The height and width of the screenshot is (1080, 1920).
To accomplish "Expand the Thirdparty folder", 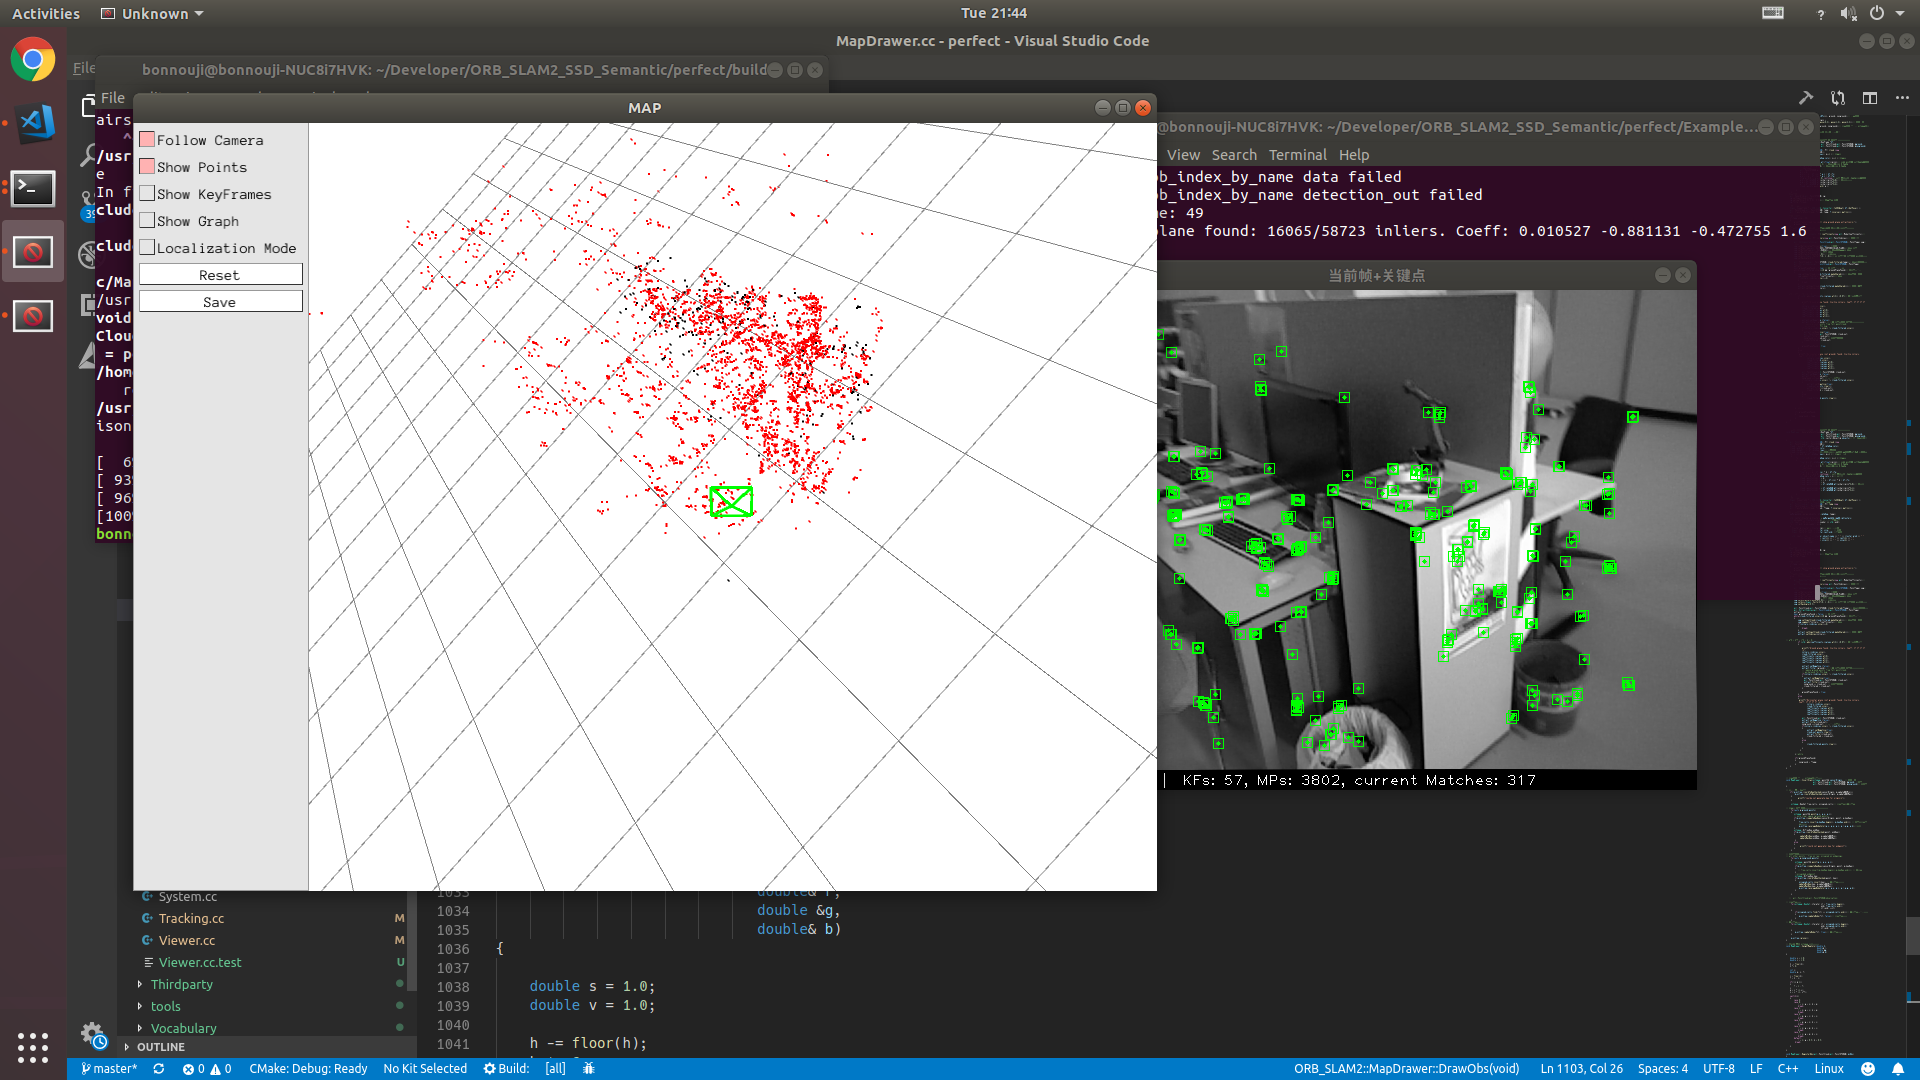I will point(181,984).
